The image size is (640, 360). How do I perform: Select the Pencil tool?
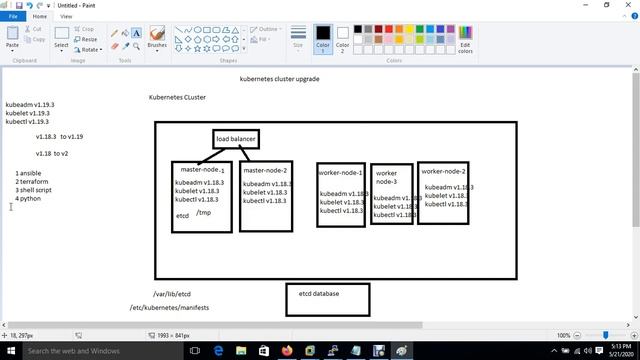(114, 33)
